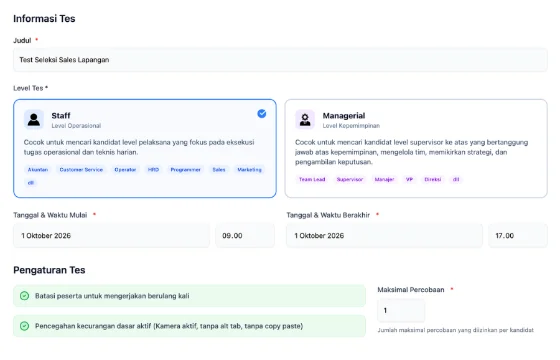Click the Level Operasional subtitle

click(x=76, y=126)
